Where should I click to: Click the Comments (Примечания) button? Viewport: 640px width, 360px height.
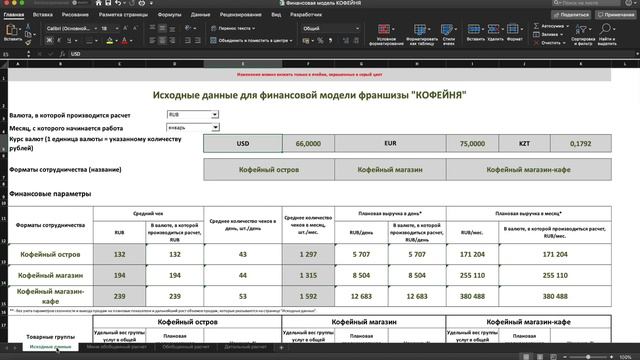(616, 15)
